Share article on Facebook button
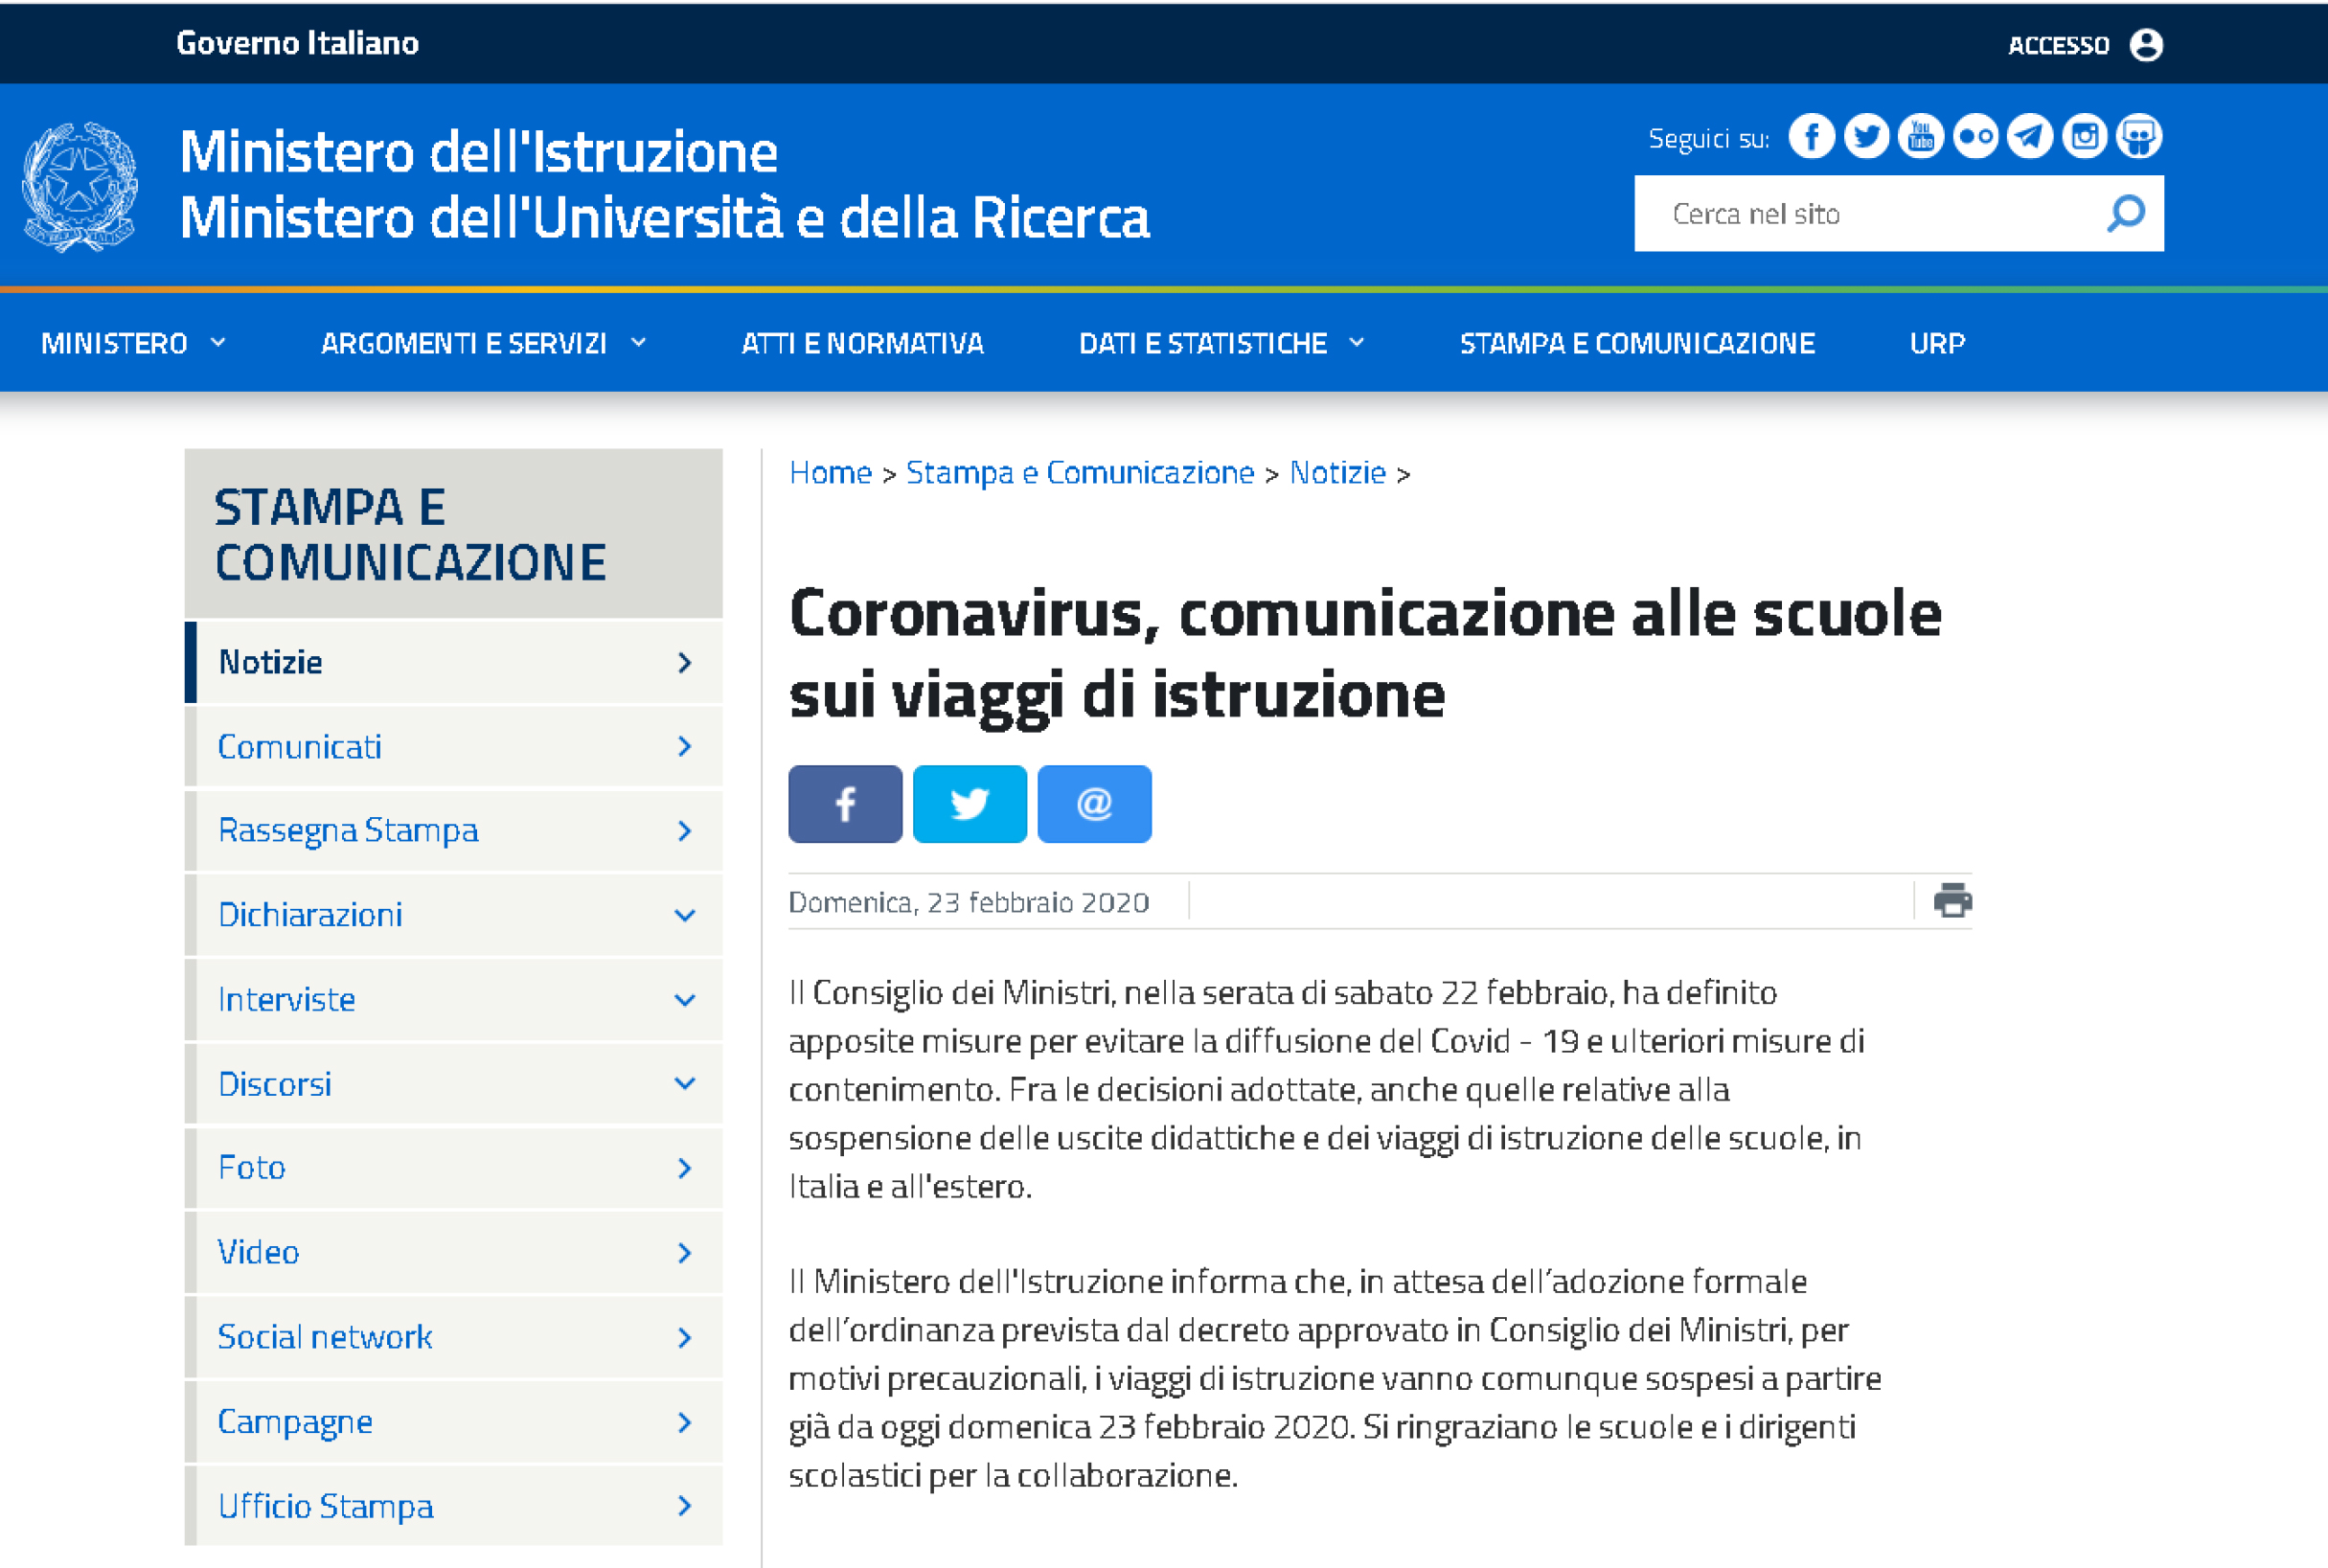Image resolution: width=2328 pixels, height=1568 pixels. (x=845, y=804)
